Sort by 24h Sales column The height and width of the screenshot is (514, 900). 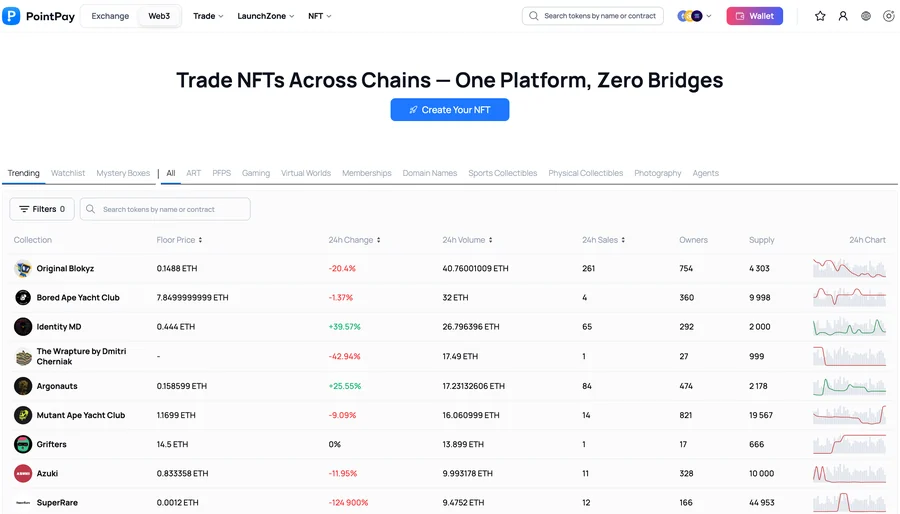coord(603,240)
